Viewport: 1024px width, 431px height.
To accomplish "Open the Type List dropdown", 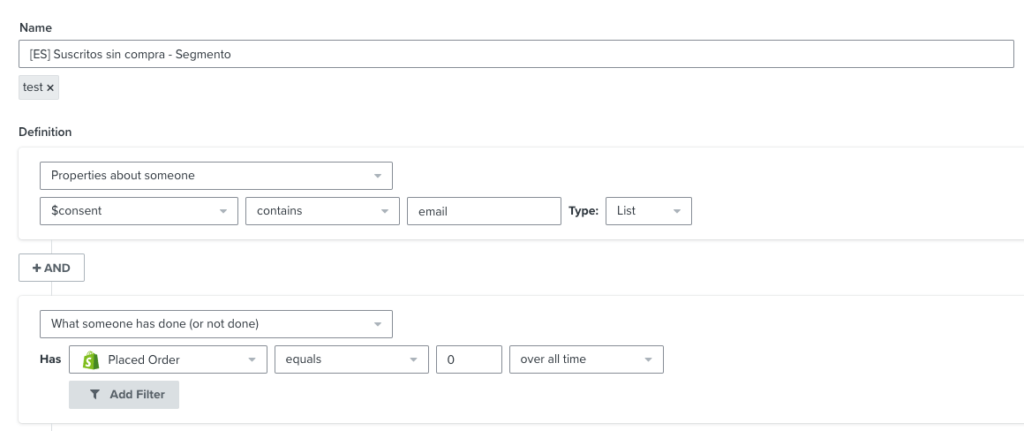I will point(648,211).
